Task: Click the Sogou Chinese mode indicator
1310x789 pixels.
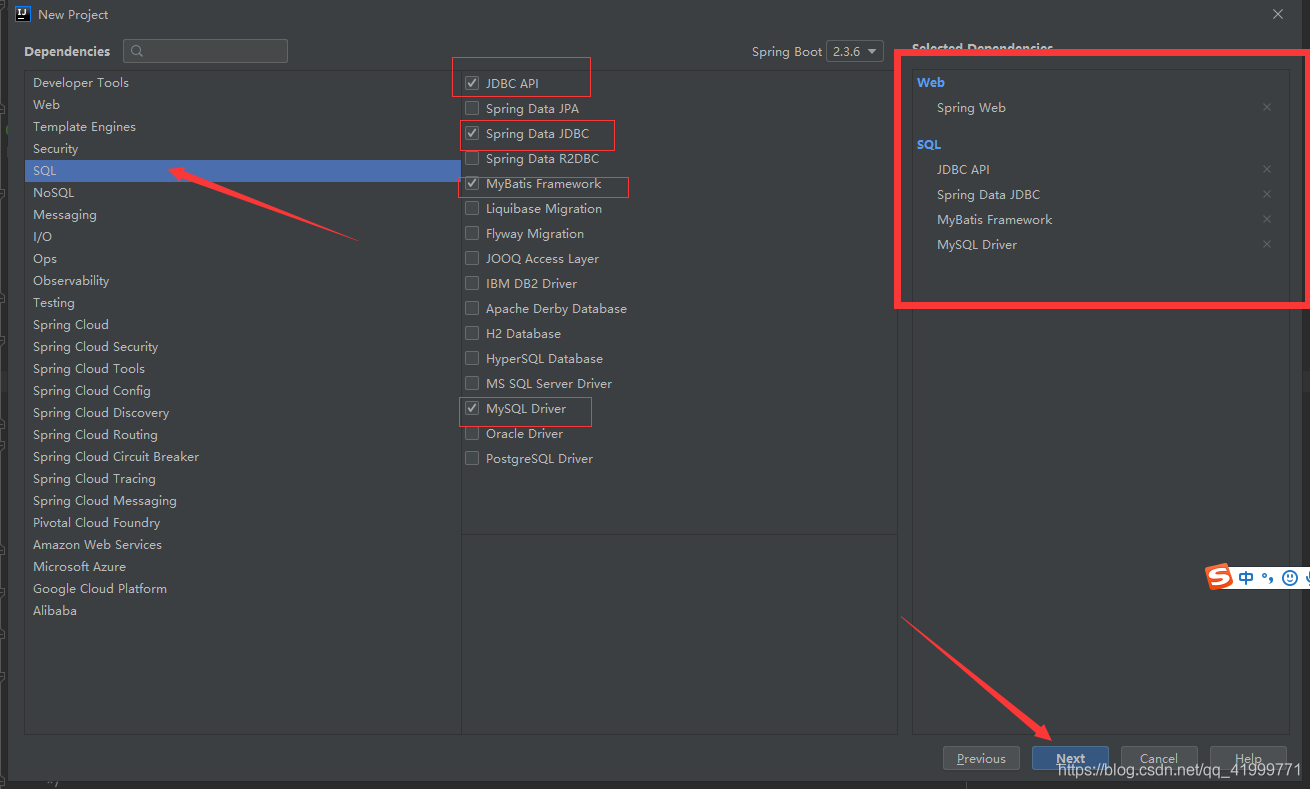Action: (1246, 577)
